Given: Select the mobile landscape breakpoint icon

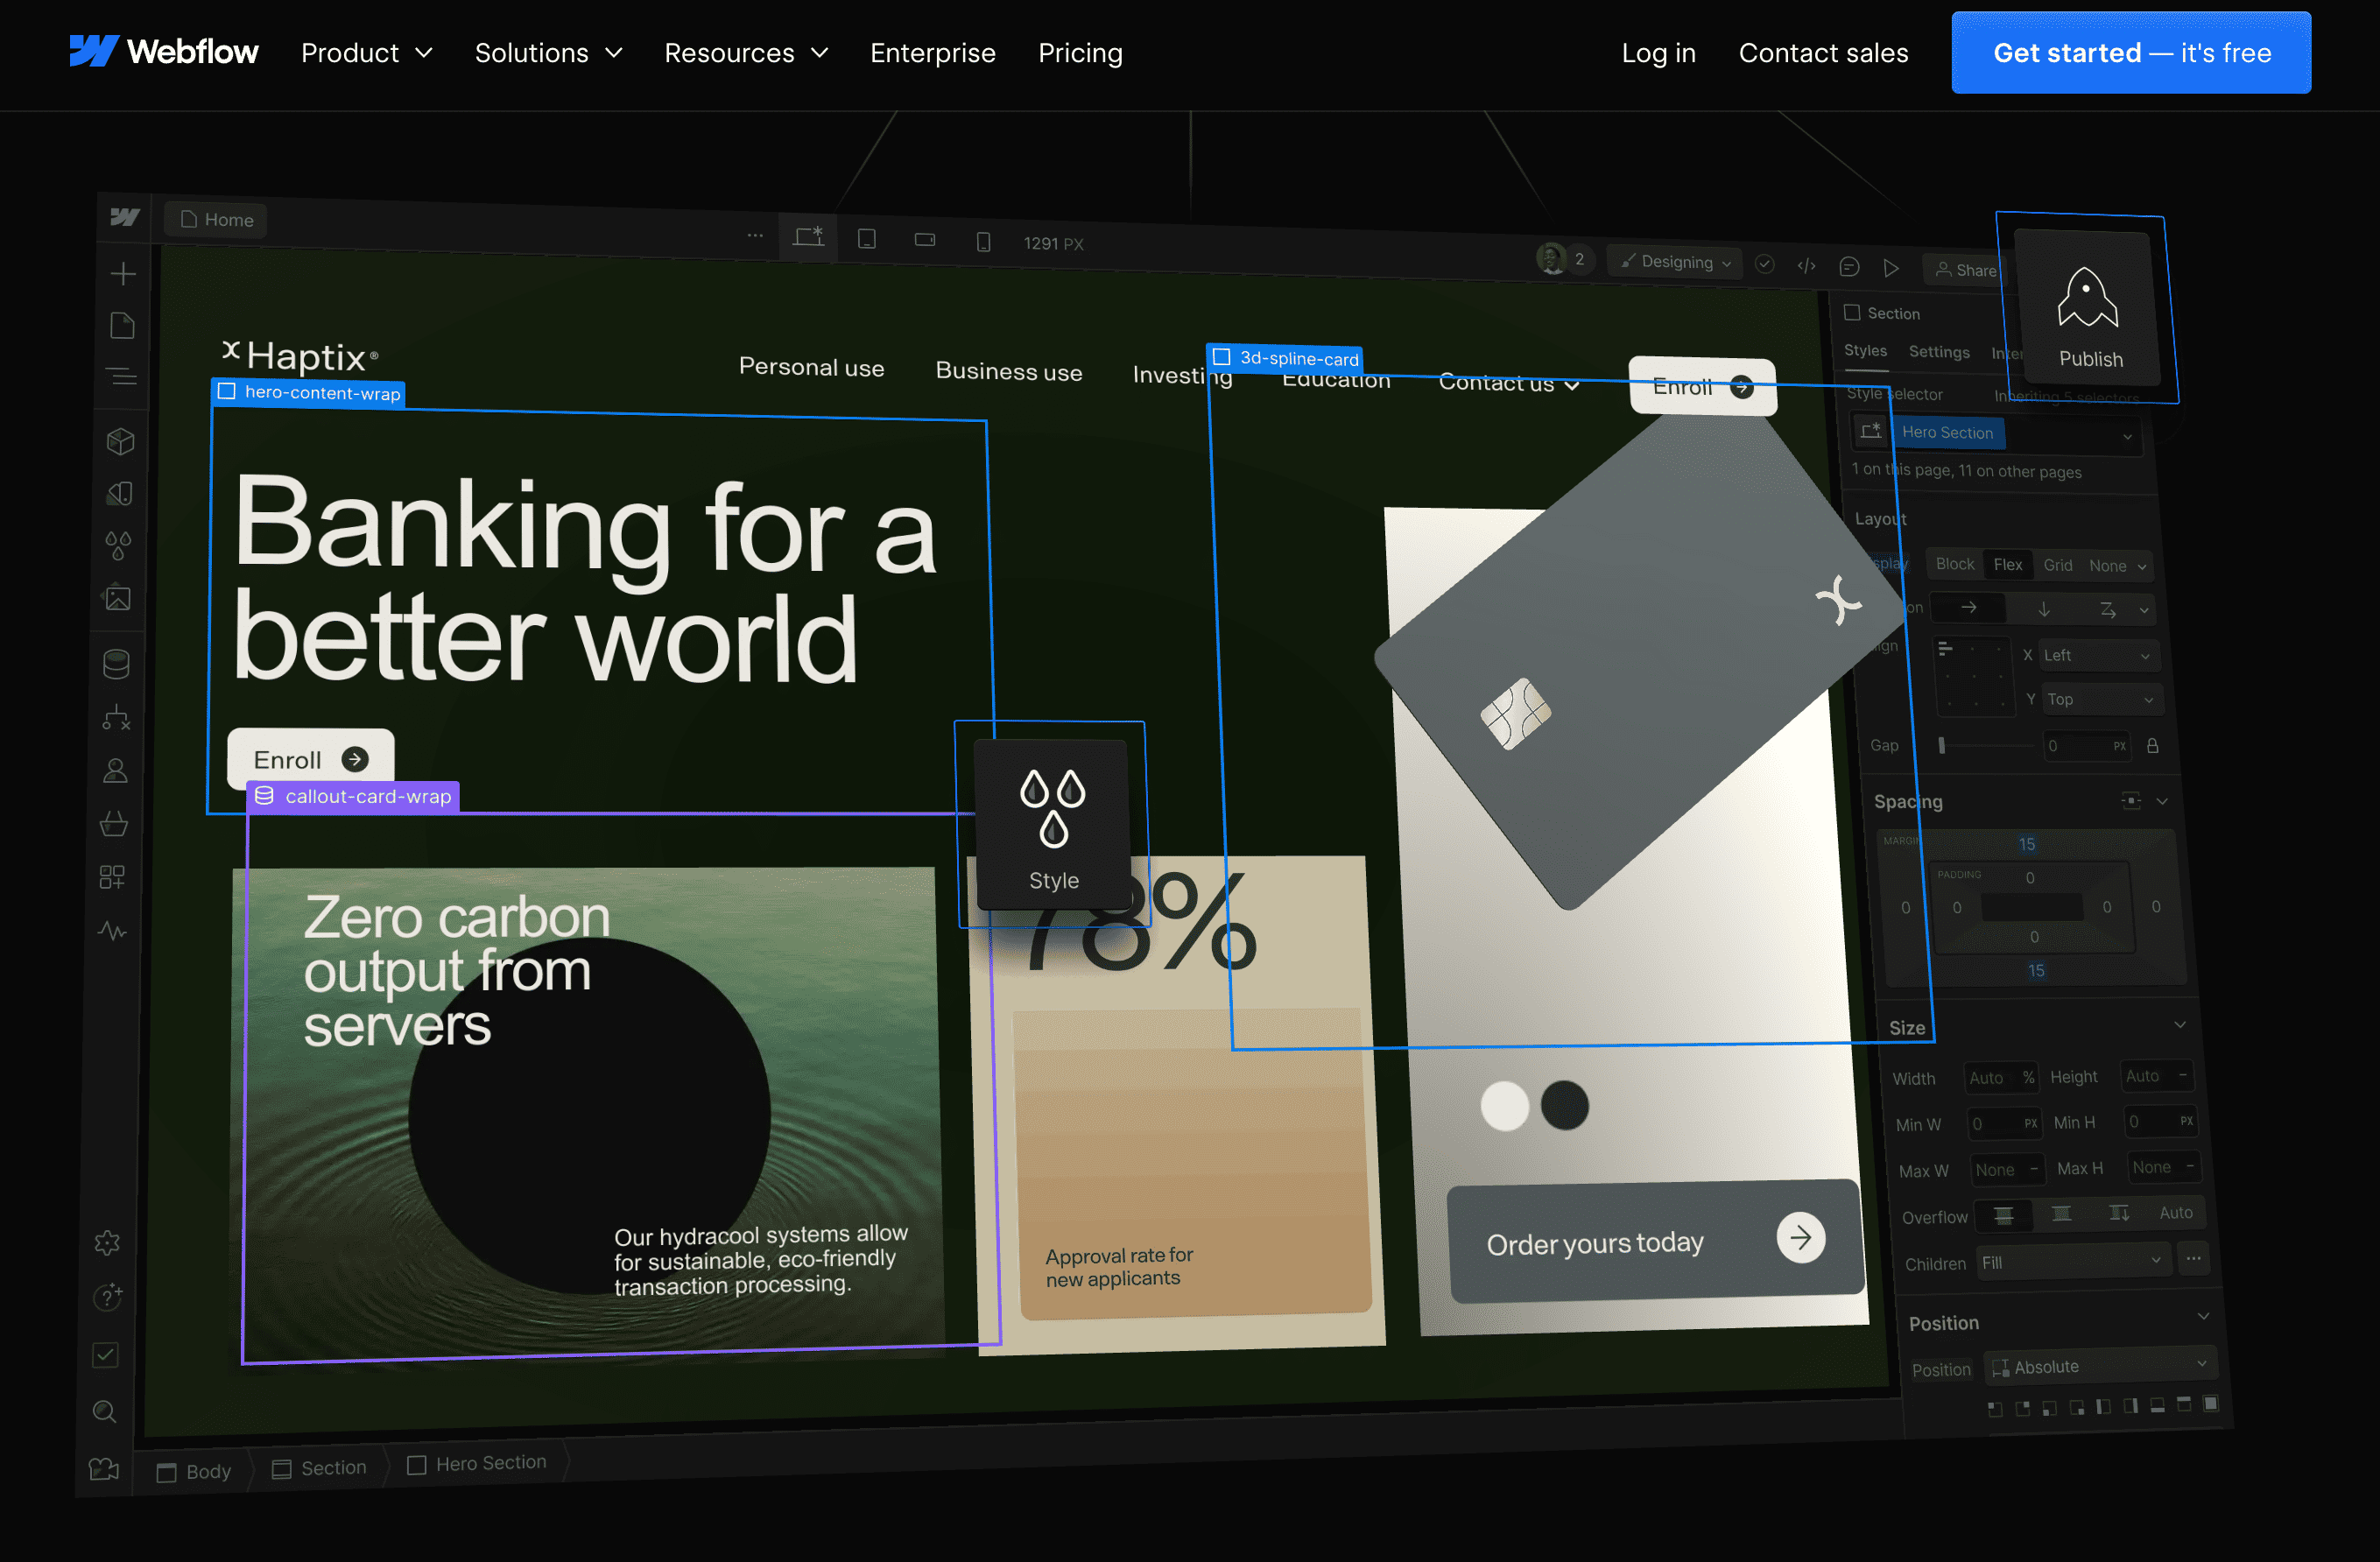Looking at the screenshot, I should tap(925, 240).
